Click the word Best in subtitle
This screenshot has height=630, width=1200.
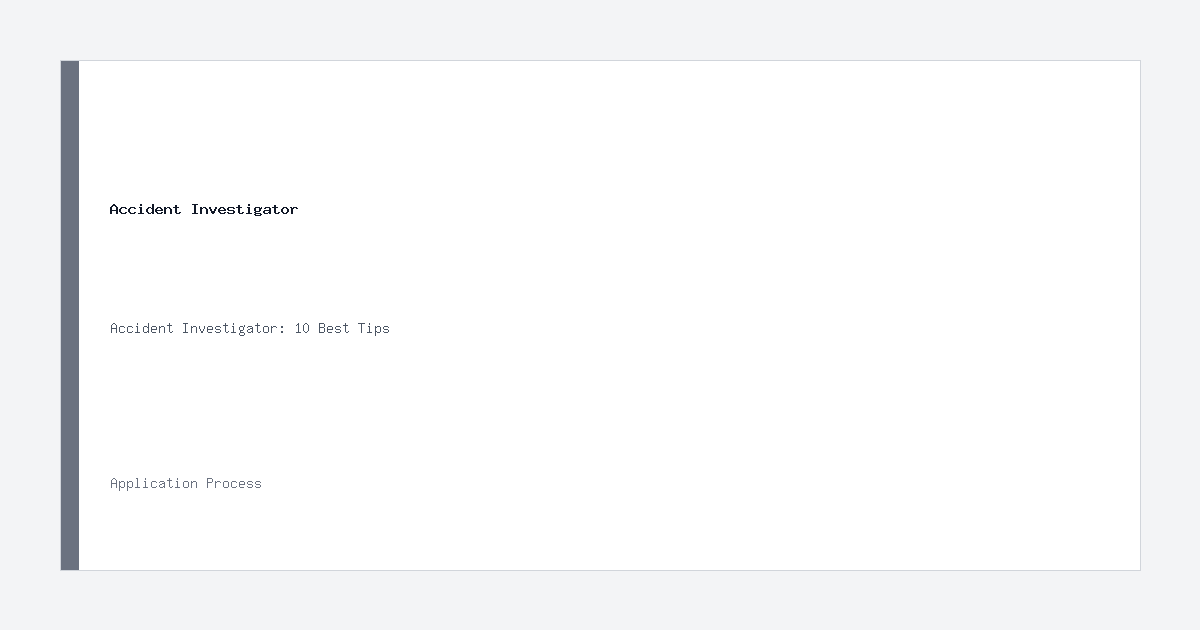[x=334, y=328]
